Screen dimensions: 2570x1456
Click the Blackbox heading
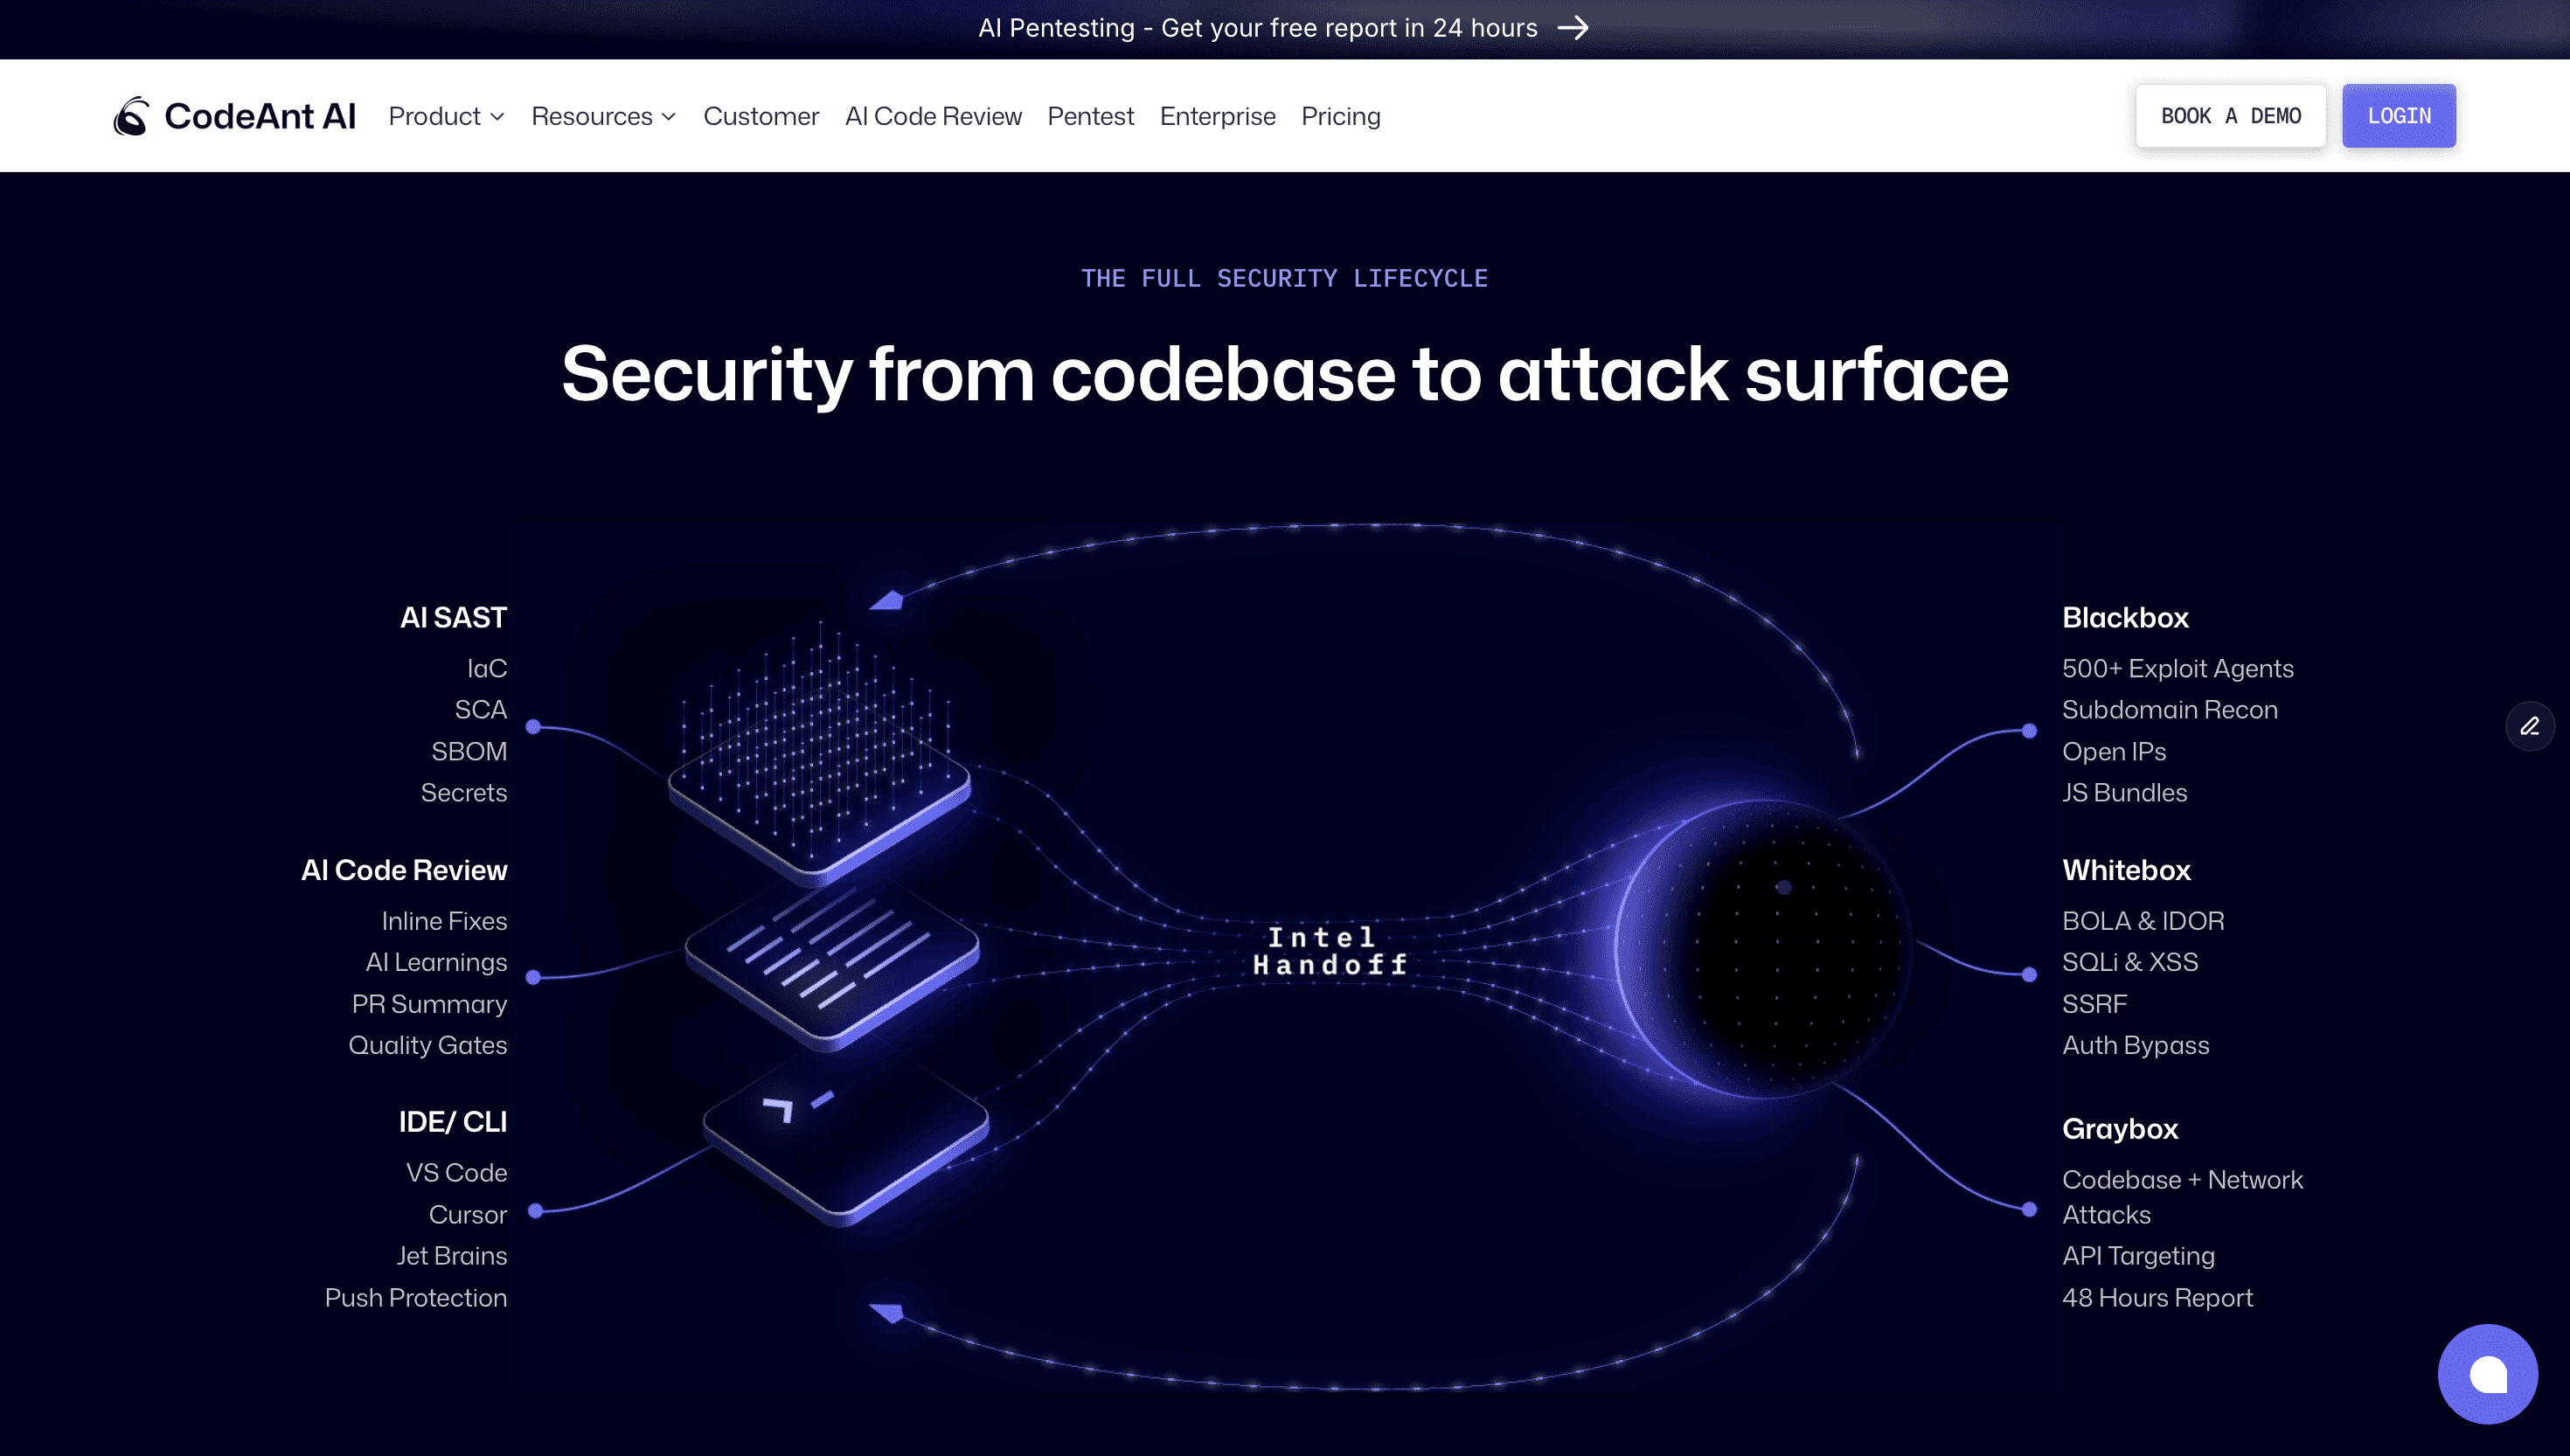click(x=2125, y=617)
